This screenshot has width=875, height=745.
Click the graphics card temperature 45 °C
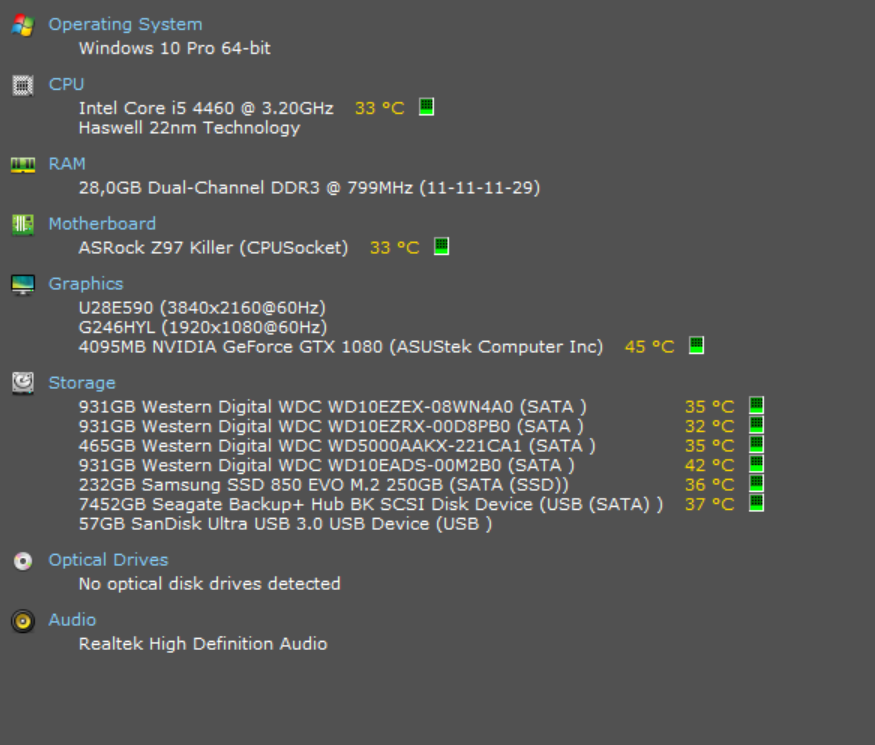650,347
